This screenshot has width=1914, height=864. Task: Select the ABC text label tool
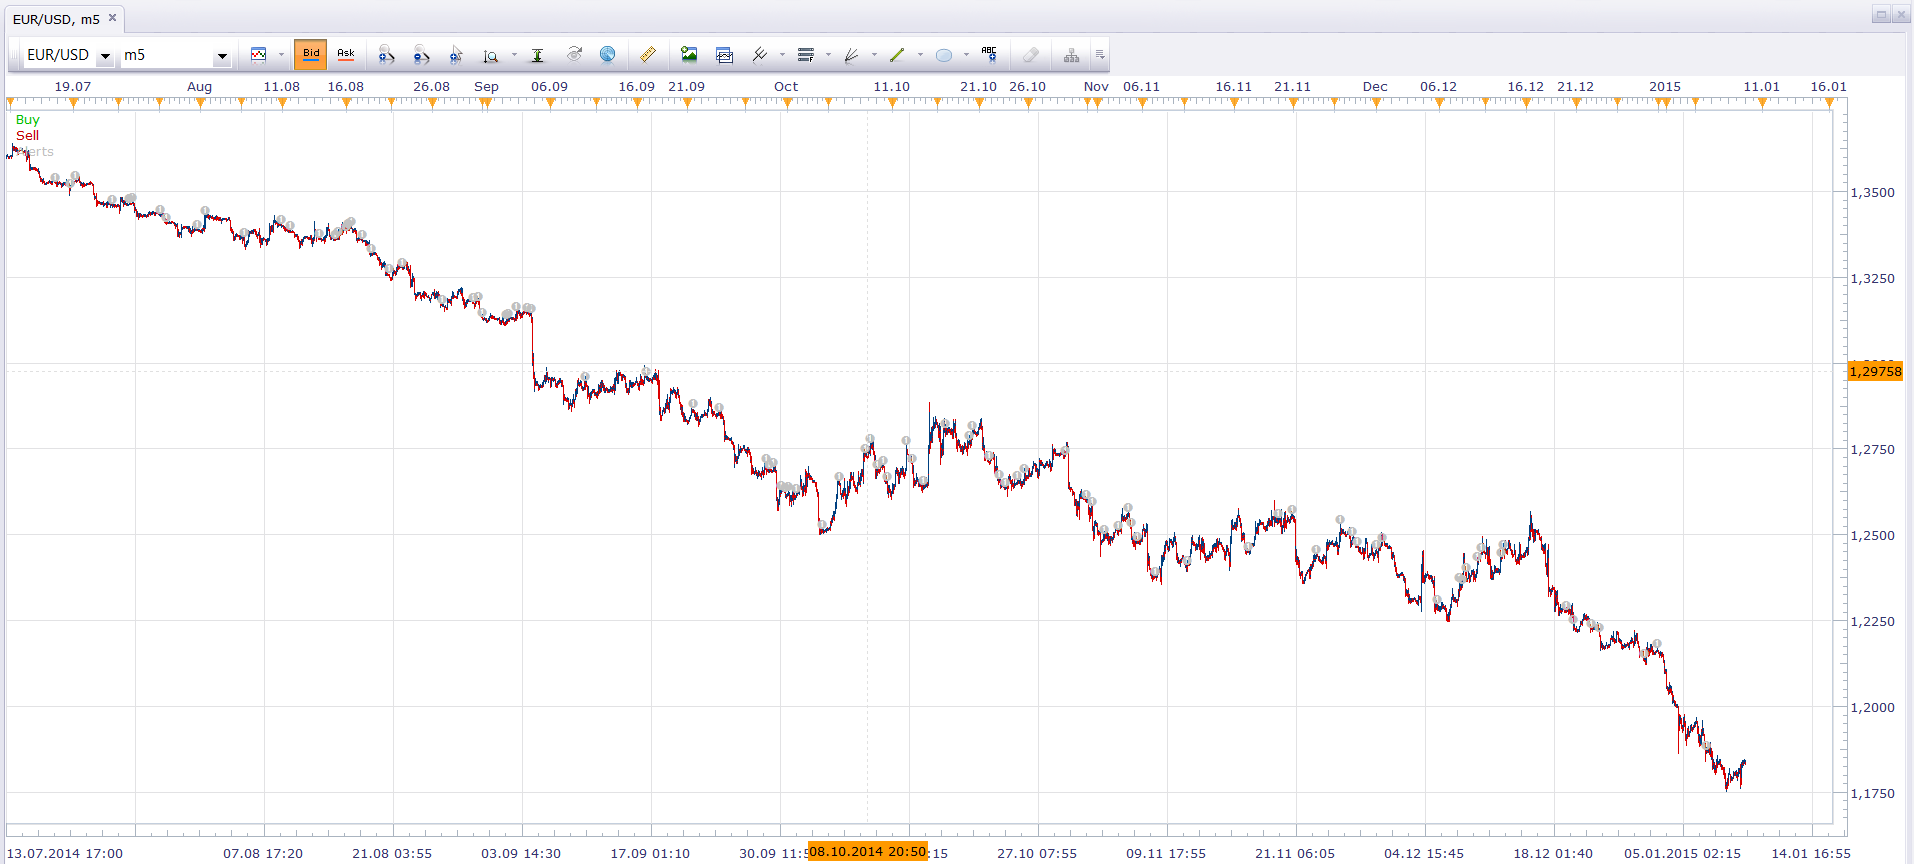pyautogui.click(x=989, y=54)
